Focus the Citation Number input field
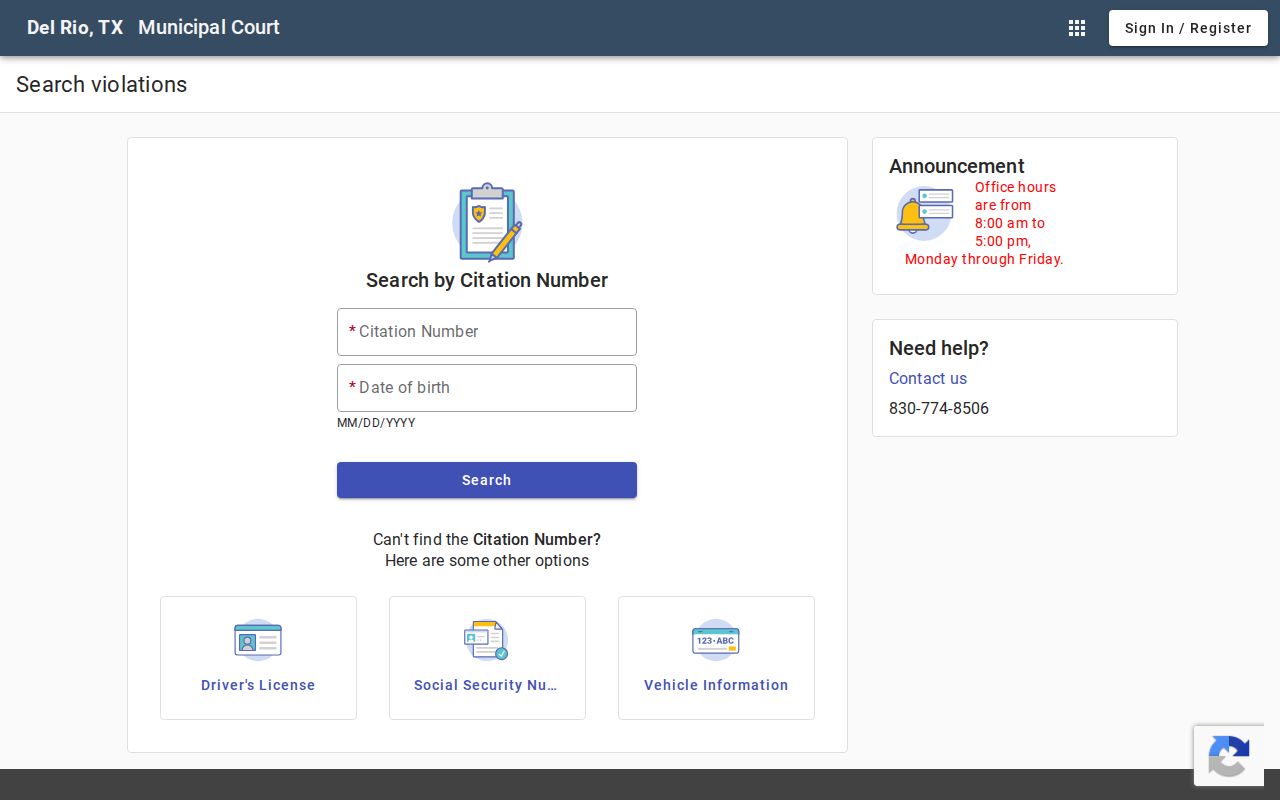1280x800 pixels. [x=487, y=332]
